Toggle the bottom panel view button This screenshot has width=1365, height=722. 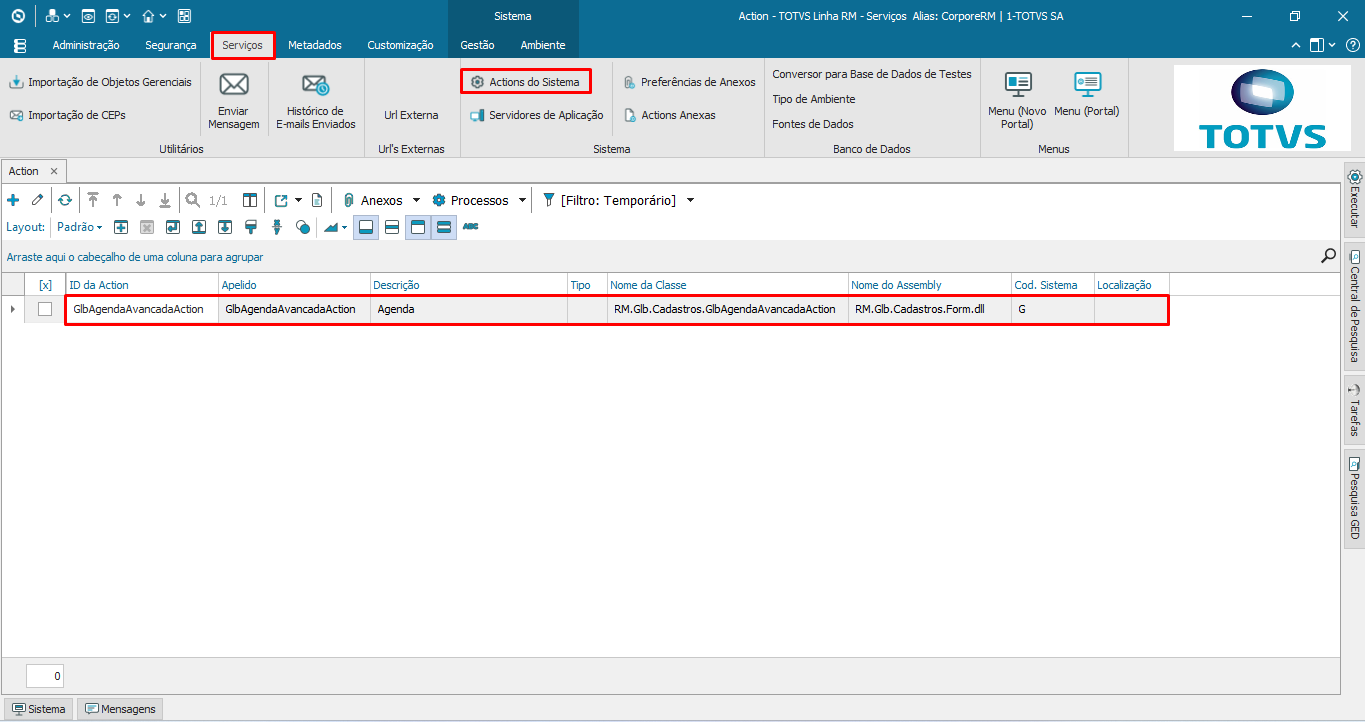coord(366,227)
